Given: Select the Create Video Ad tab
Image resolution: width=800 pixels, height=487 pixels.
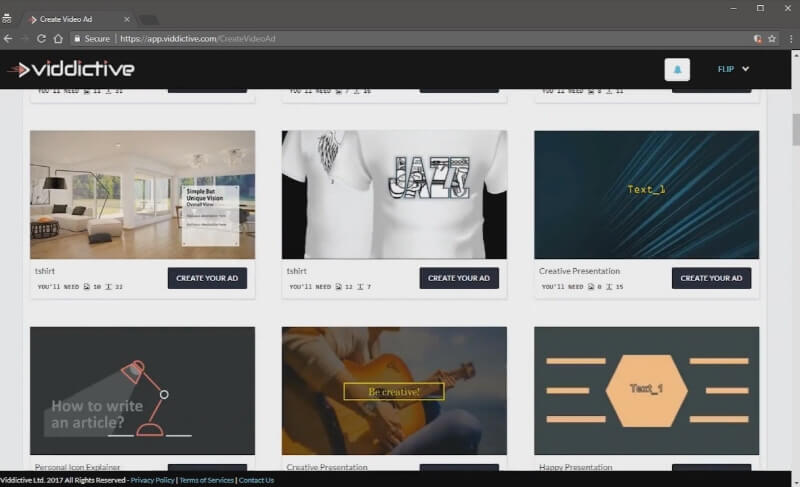Looking at the screenshot, I should (77, 19).
